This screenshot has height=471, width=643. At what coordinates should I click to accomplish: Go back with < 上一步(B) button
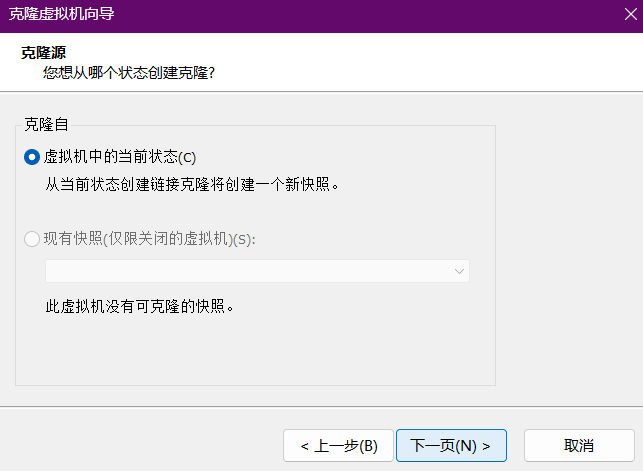[338, 446]
